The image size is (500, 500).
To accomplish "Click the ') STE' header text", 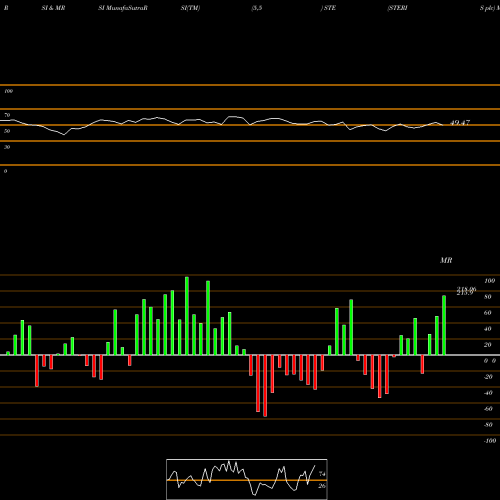I will click(328, 8).
